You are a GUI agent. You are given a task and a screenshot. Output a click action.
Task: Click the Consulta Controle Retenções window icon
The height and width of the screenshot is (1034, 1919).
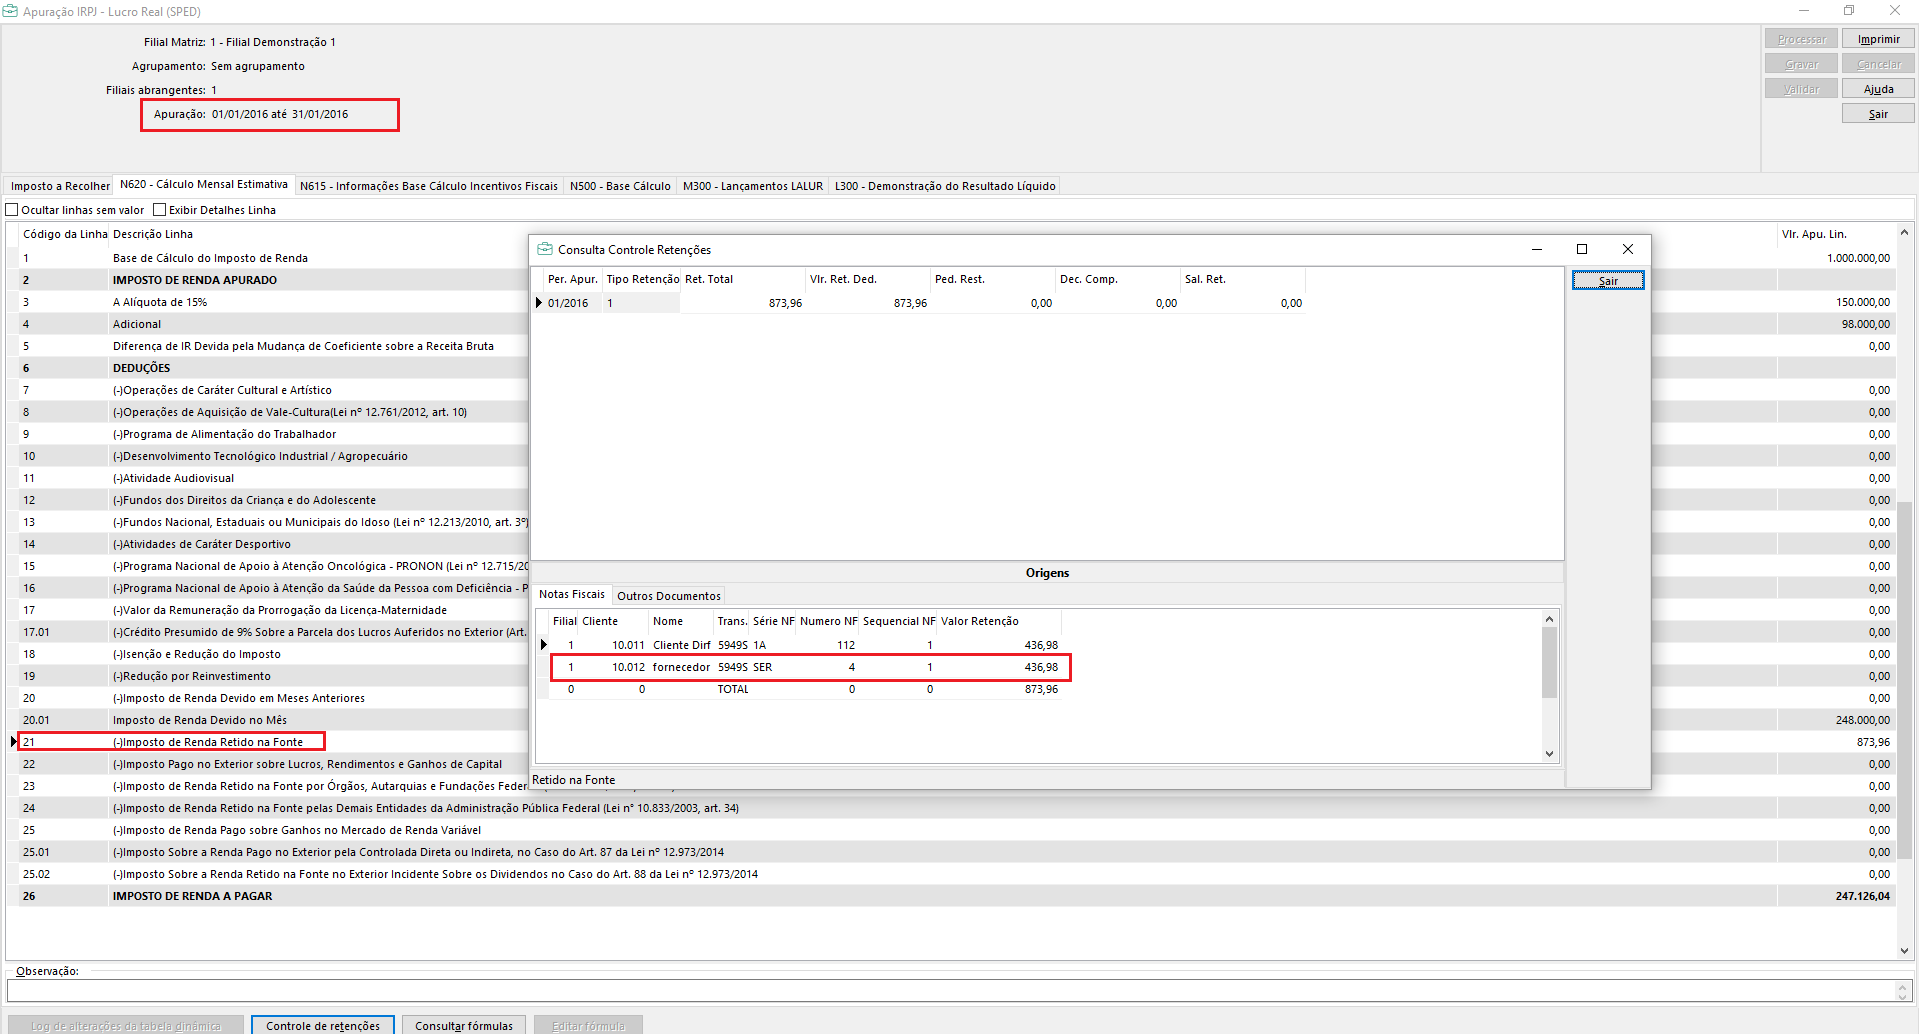coord(545,249)
